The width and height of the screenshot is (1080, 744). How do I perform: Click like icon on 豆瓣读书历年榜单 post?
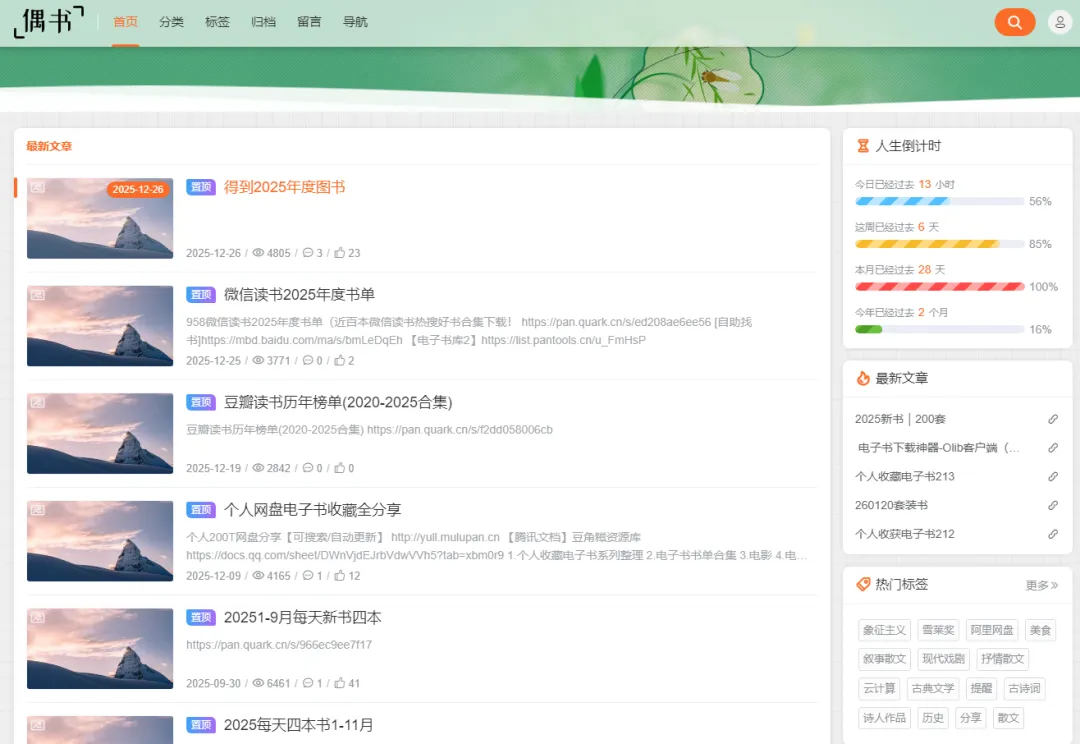tap(340, 468)
